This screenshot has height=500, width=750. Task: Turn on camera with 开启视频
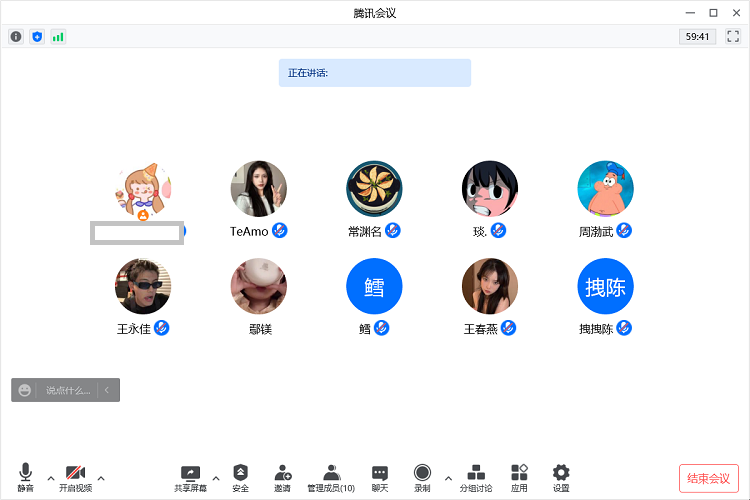click(x=76, y=478)
